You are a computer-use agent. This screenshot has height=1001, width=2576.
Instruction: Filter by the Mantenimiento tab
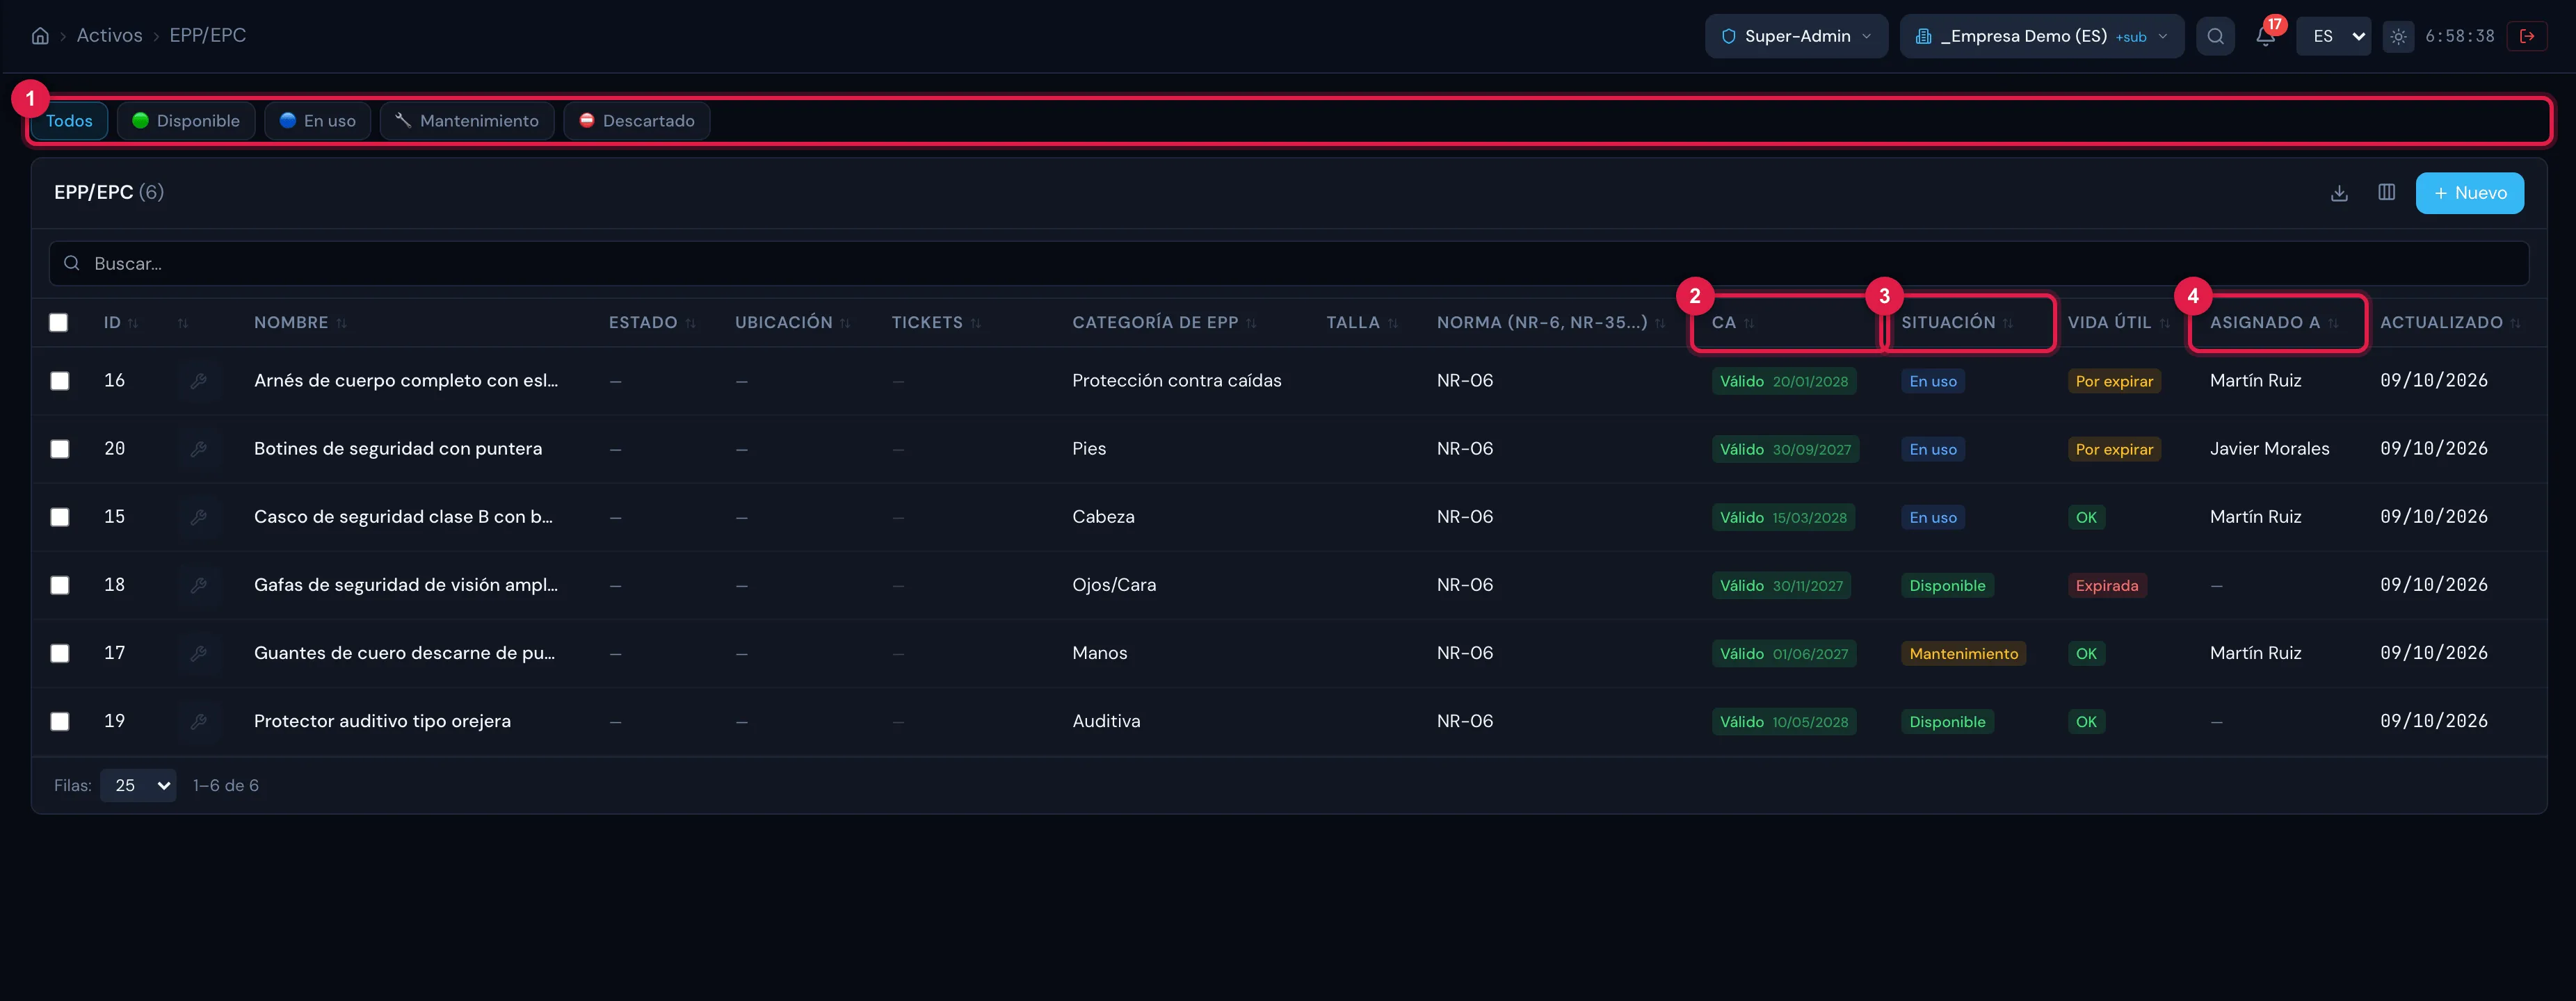(x=467, y=121)
